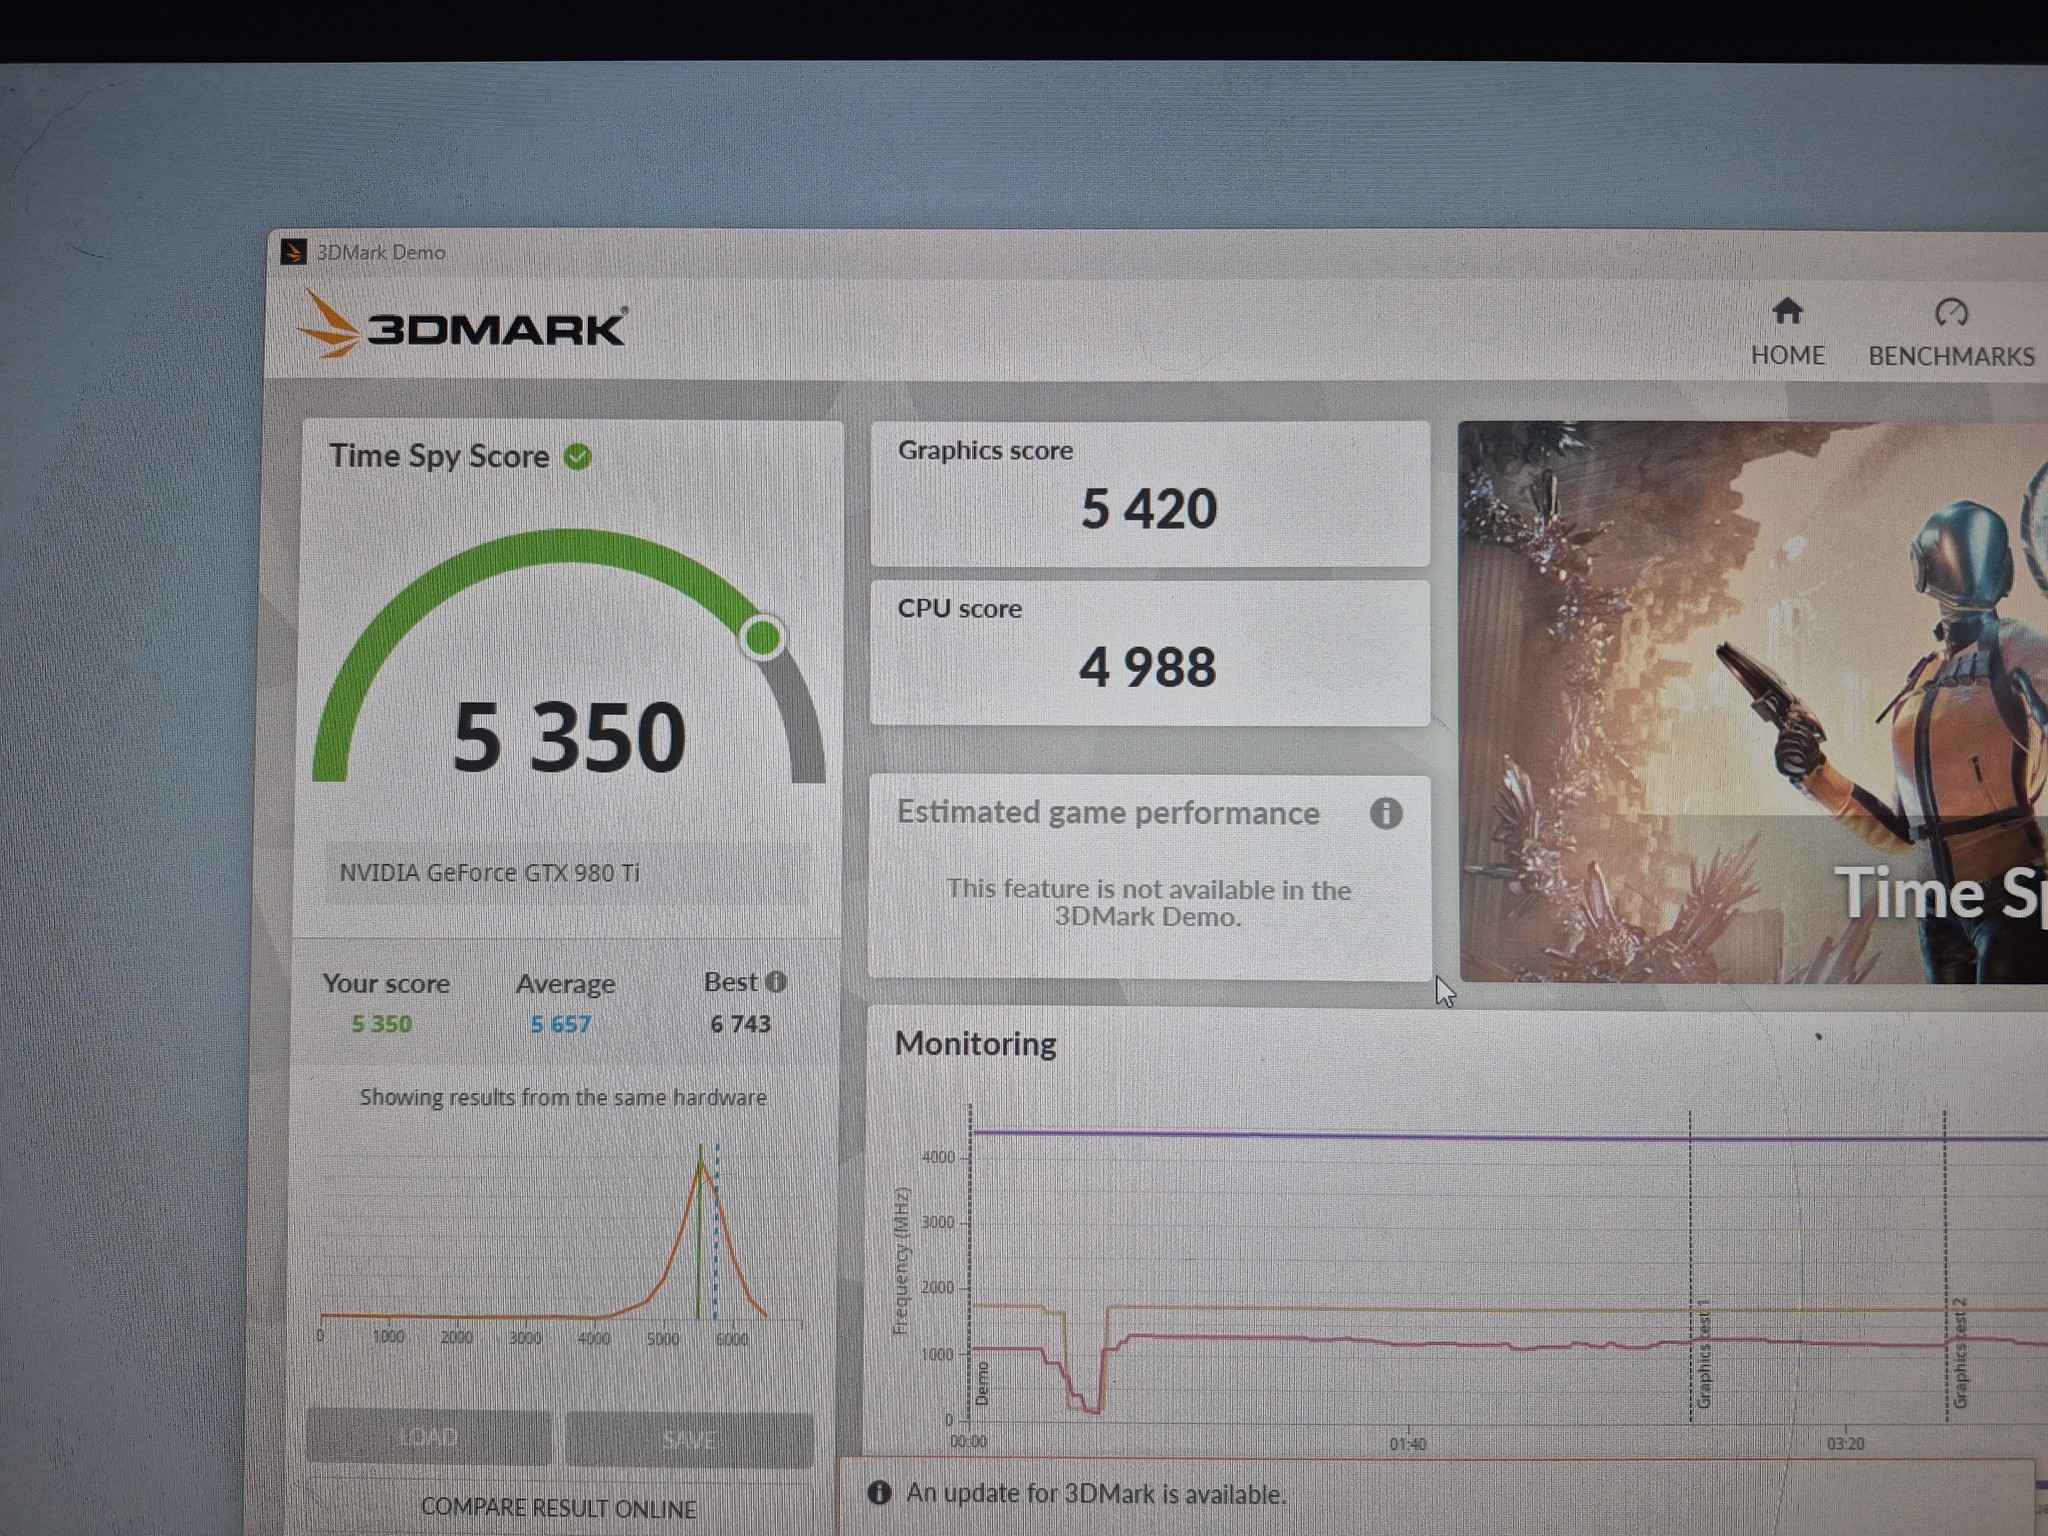Click the Time Spy preview image

point(1752,702)
